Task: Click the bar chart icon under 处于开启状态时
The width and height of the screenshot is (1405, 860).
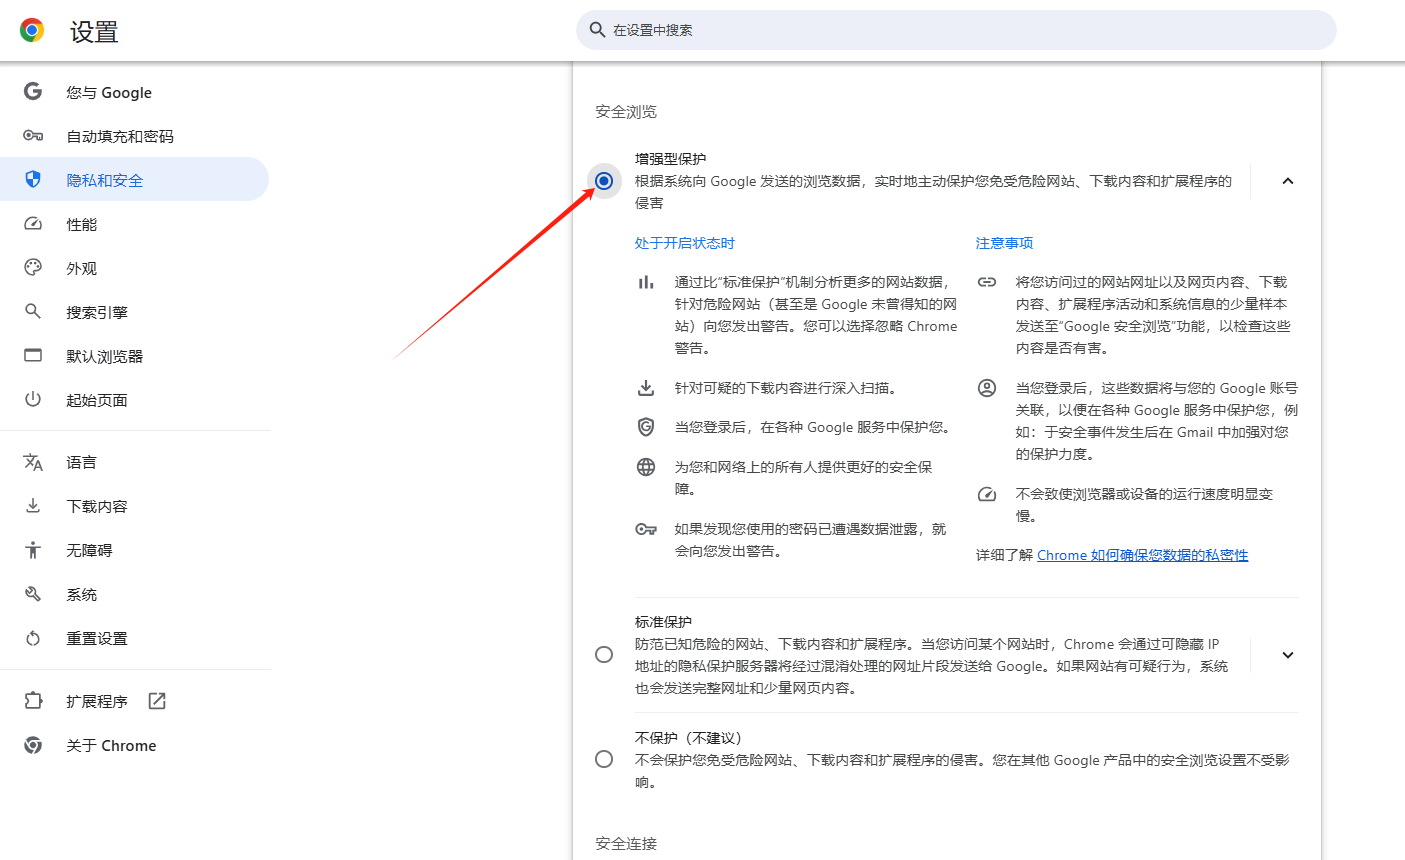Action: [x=646, y=282]
